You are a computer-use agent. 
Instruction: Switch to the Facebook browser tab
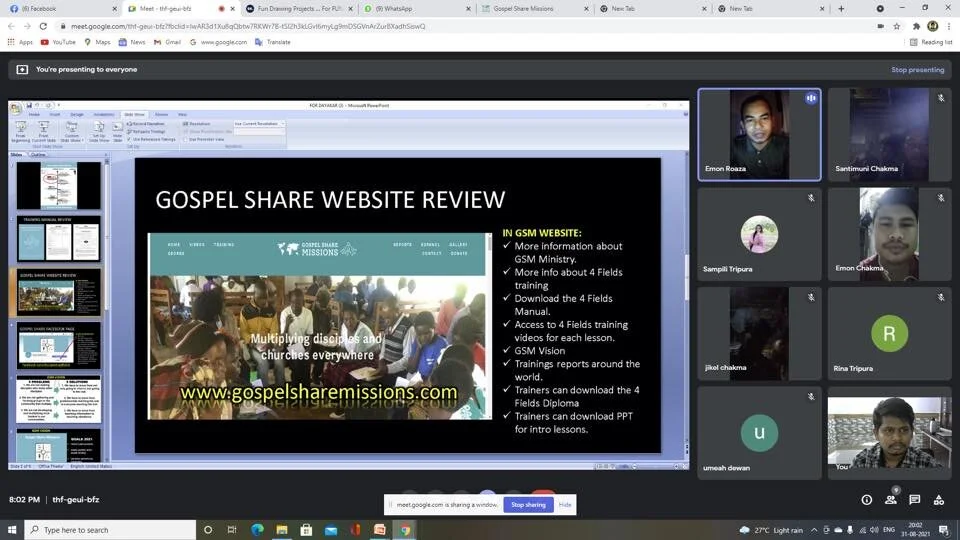[61, 9]
